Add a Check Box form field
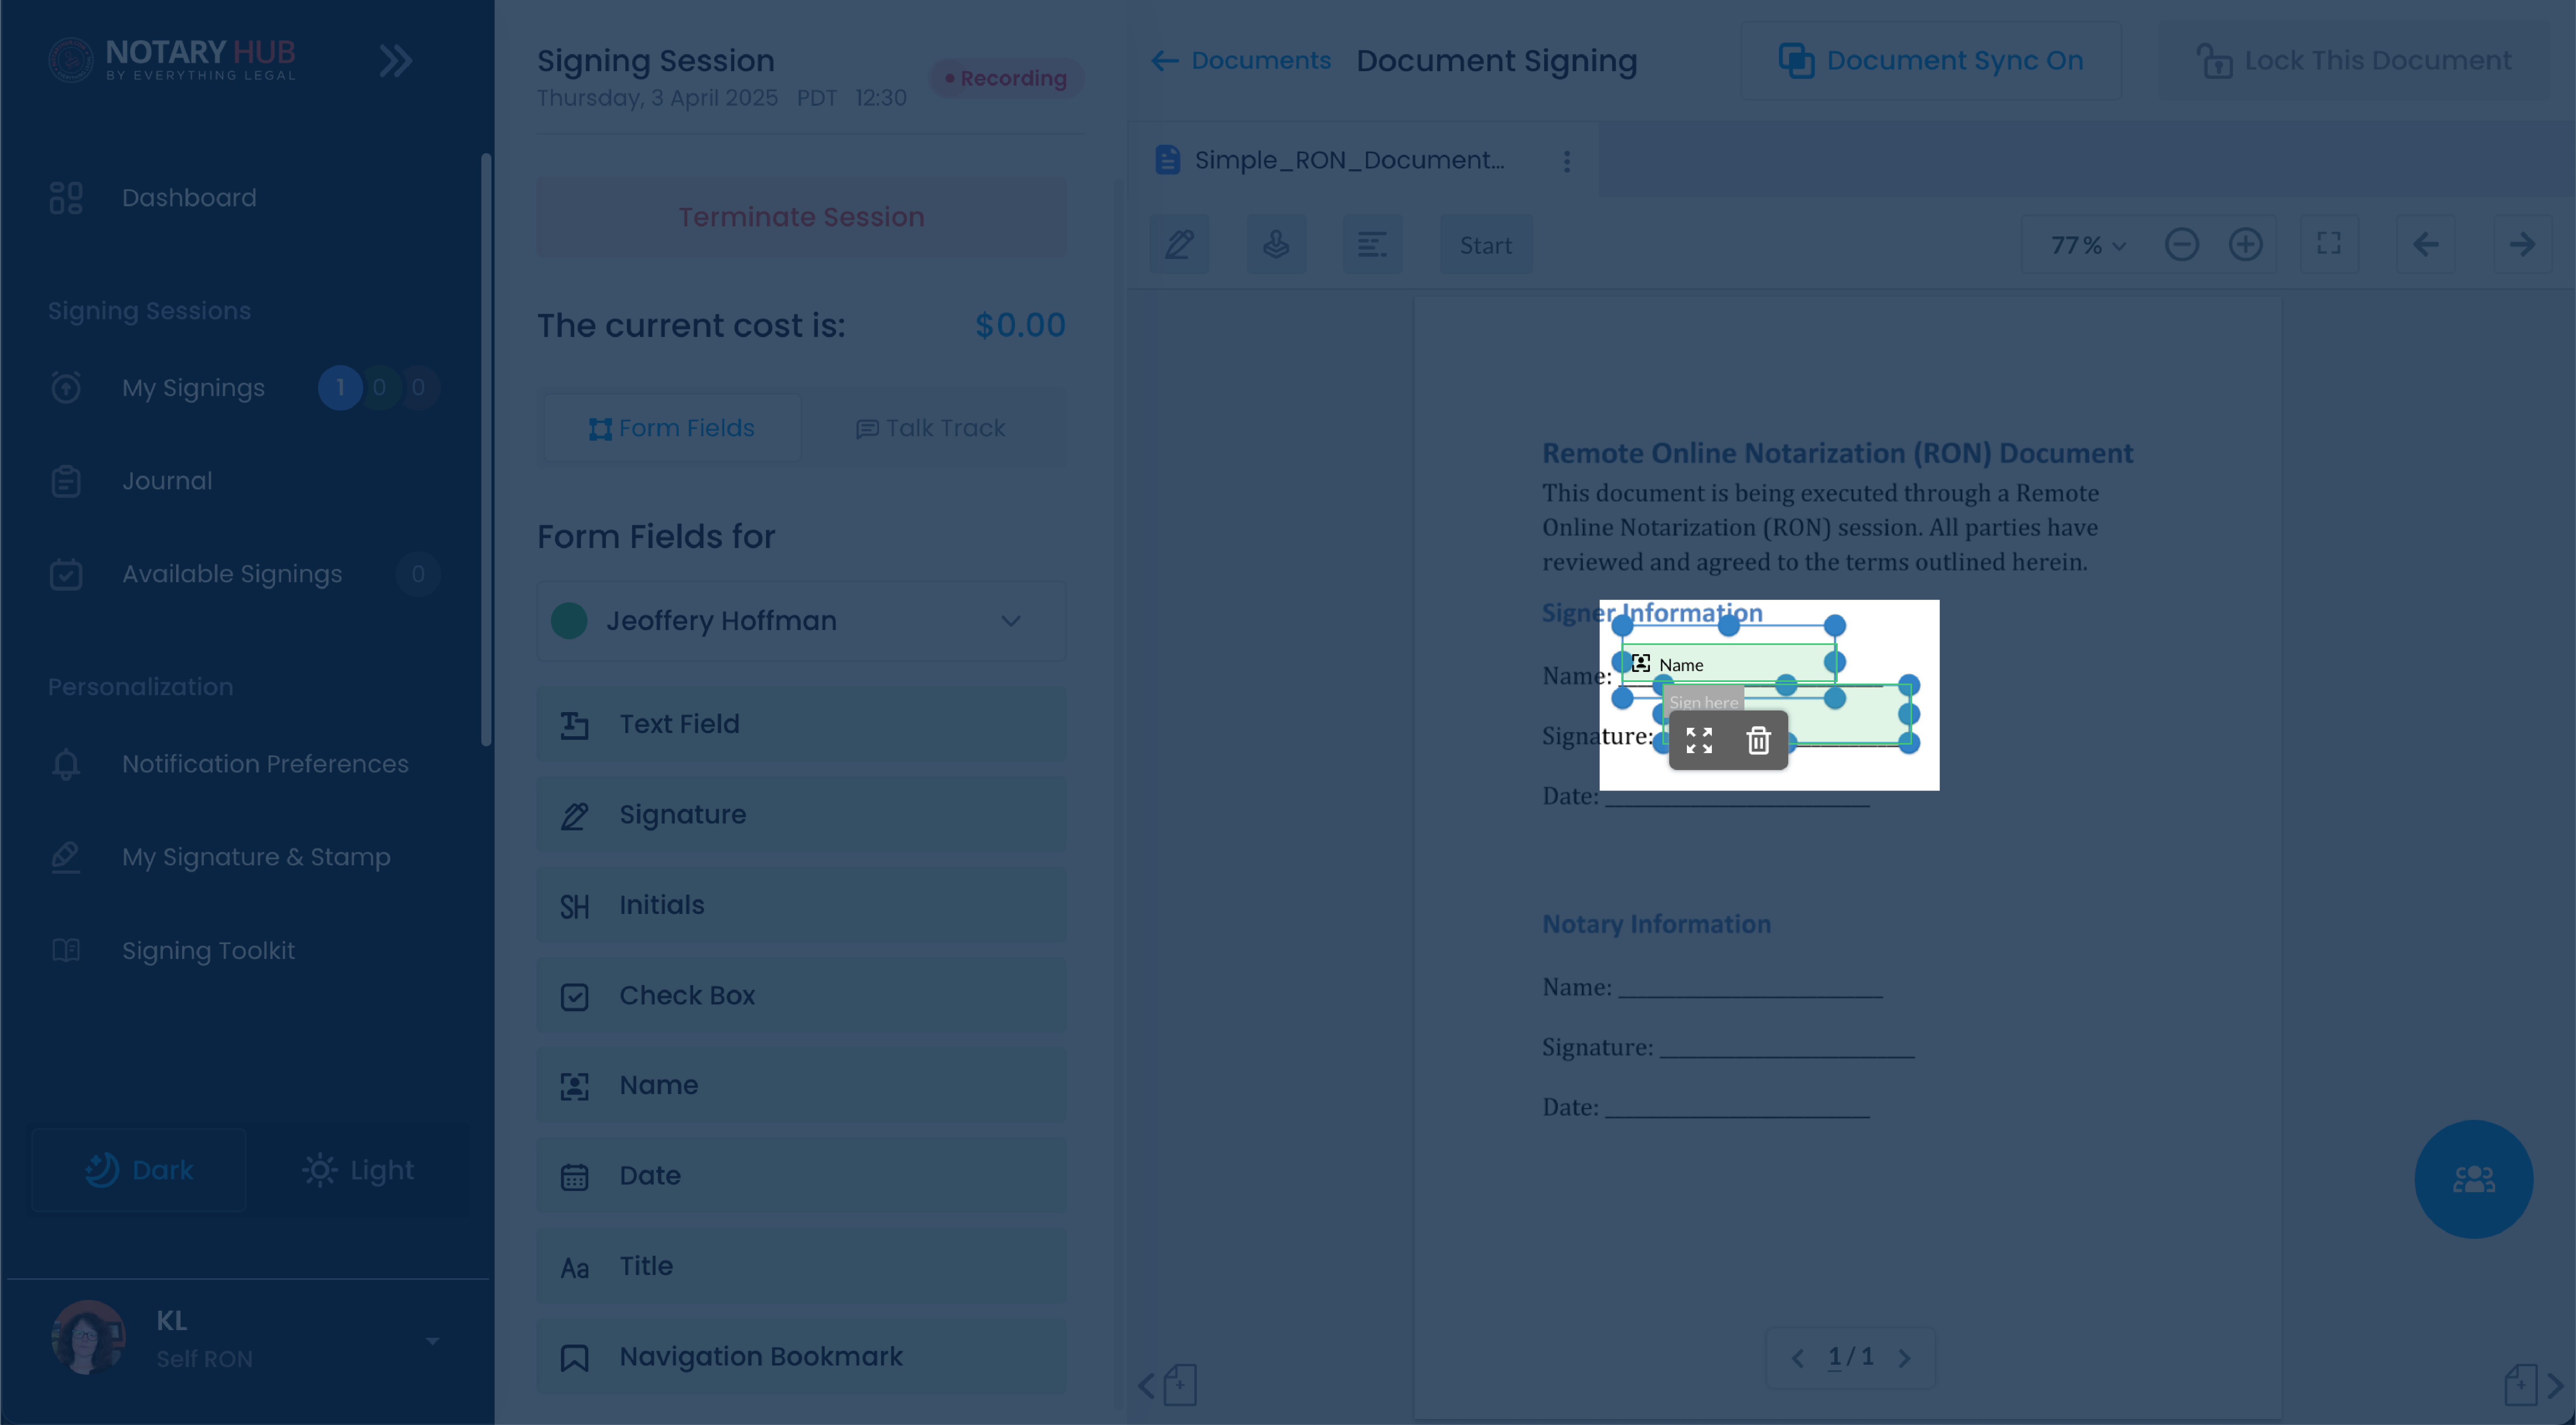The height and width of the screenshot is (1425, 2576). pyautogui.click(x=801, y=996)
